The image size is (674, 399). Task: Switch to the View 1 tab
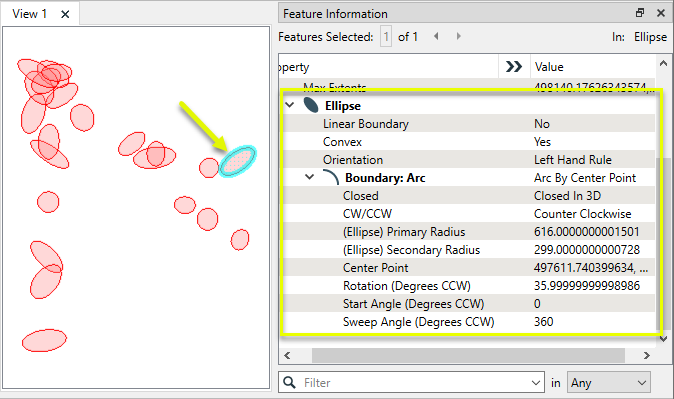tap(29, 14)
